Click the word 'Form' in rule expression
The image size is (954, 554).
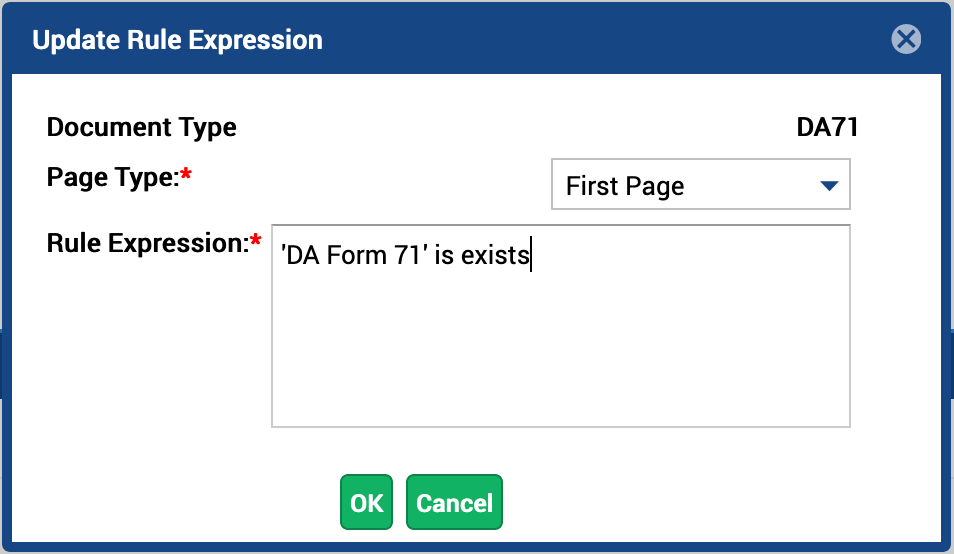(x=357, y=255)
